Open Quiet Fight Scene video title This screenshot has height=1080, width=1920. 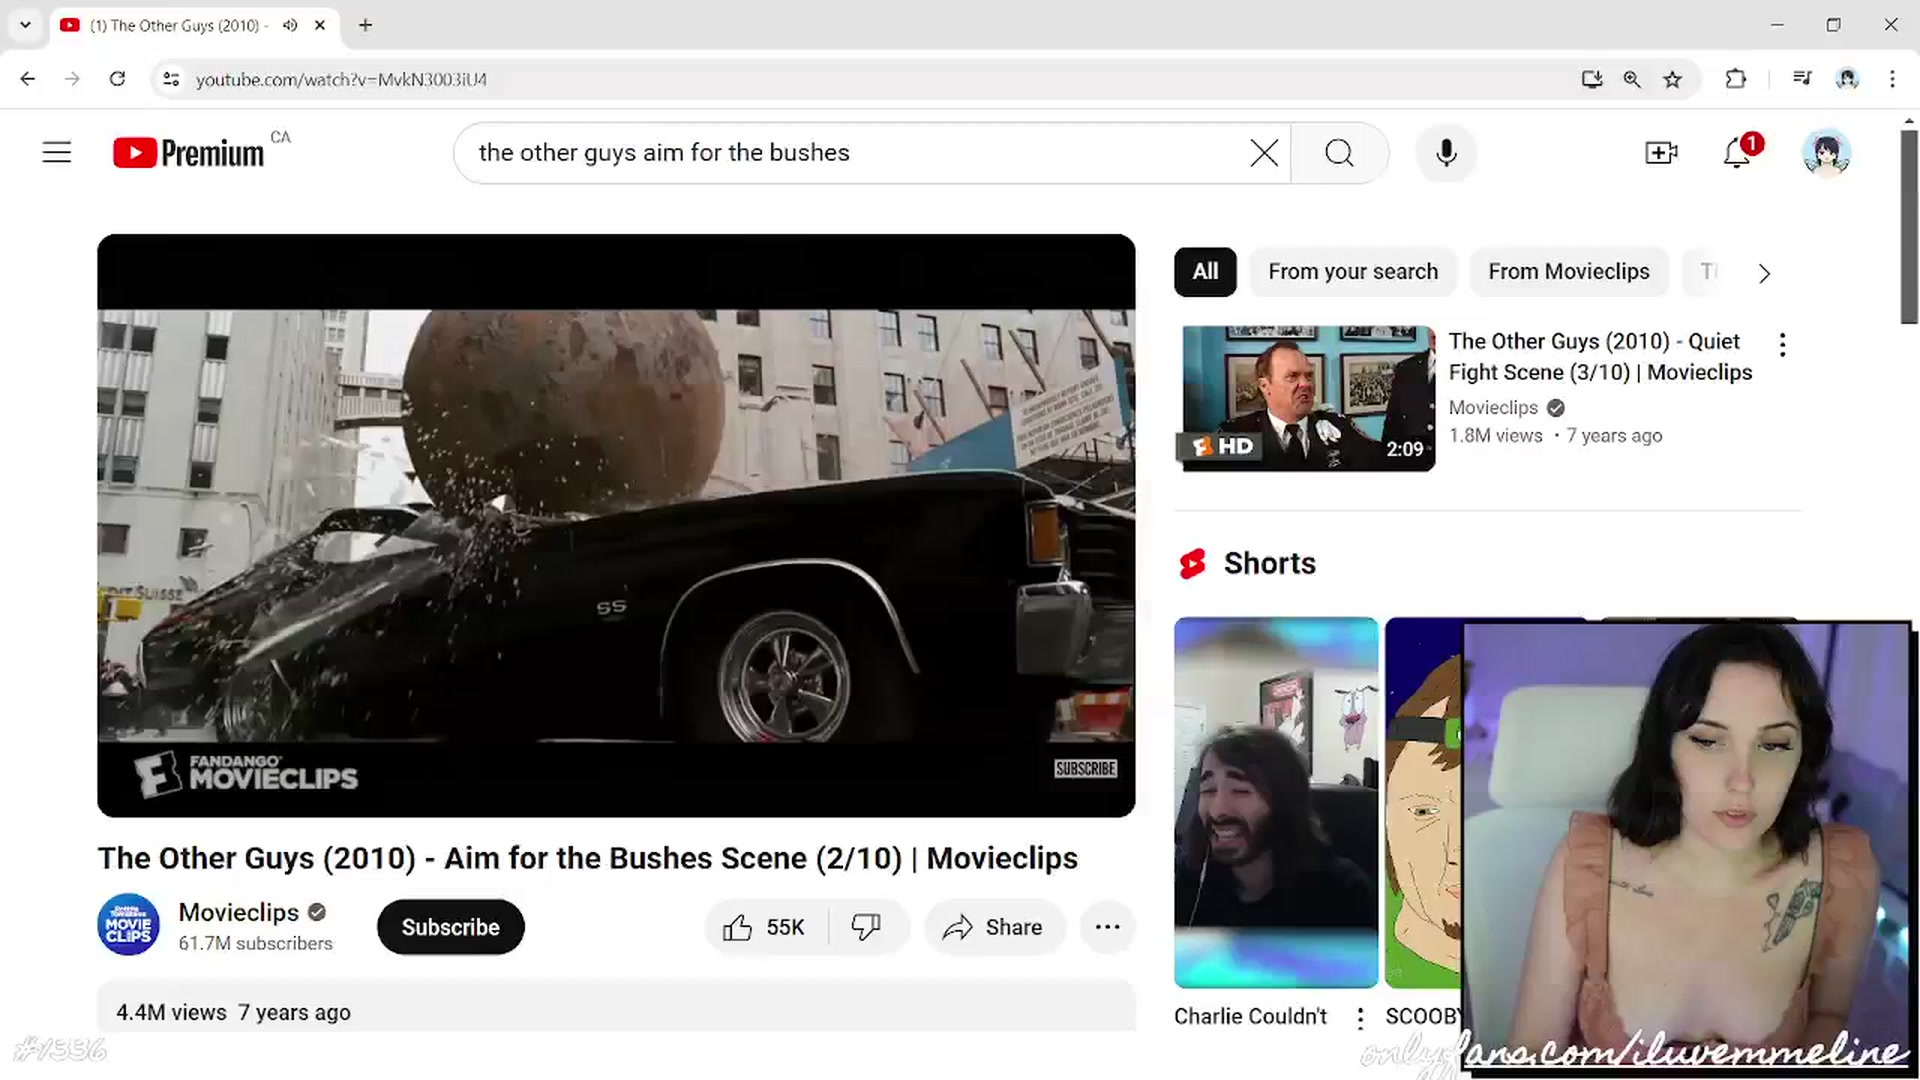coord(1600,357)
